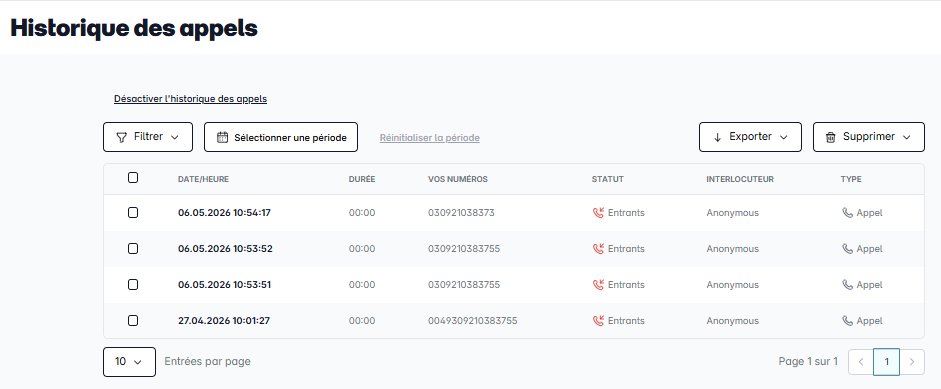Click the trash icon on Supprimer
Viewport: 941px width, 389px height.
point(831,137)
